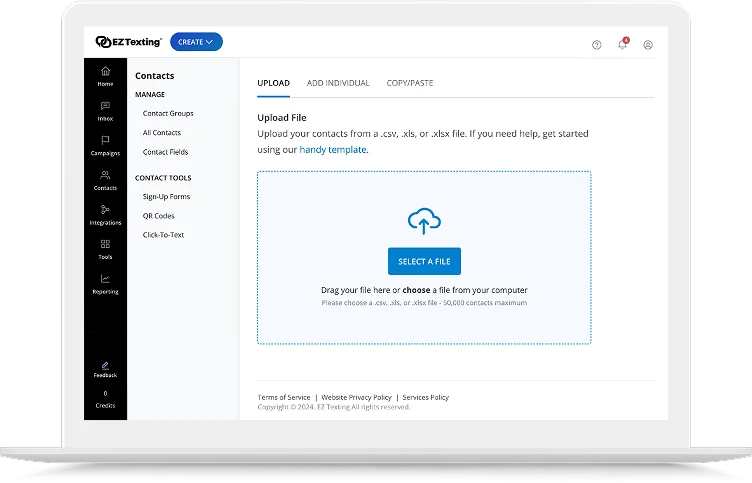Viewport: 752px width, 483px height.
Task: Open Integrations in the sidebar
Action: click(106, 215)
